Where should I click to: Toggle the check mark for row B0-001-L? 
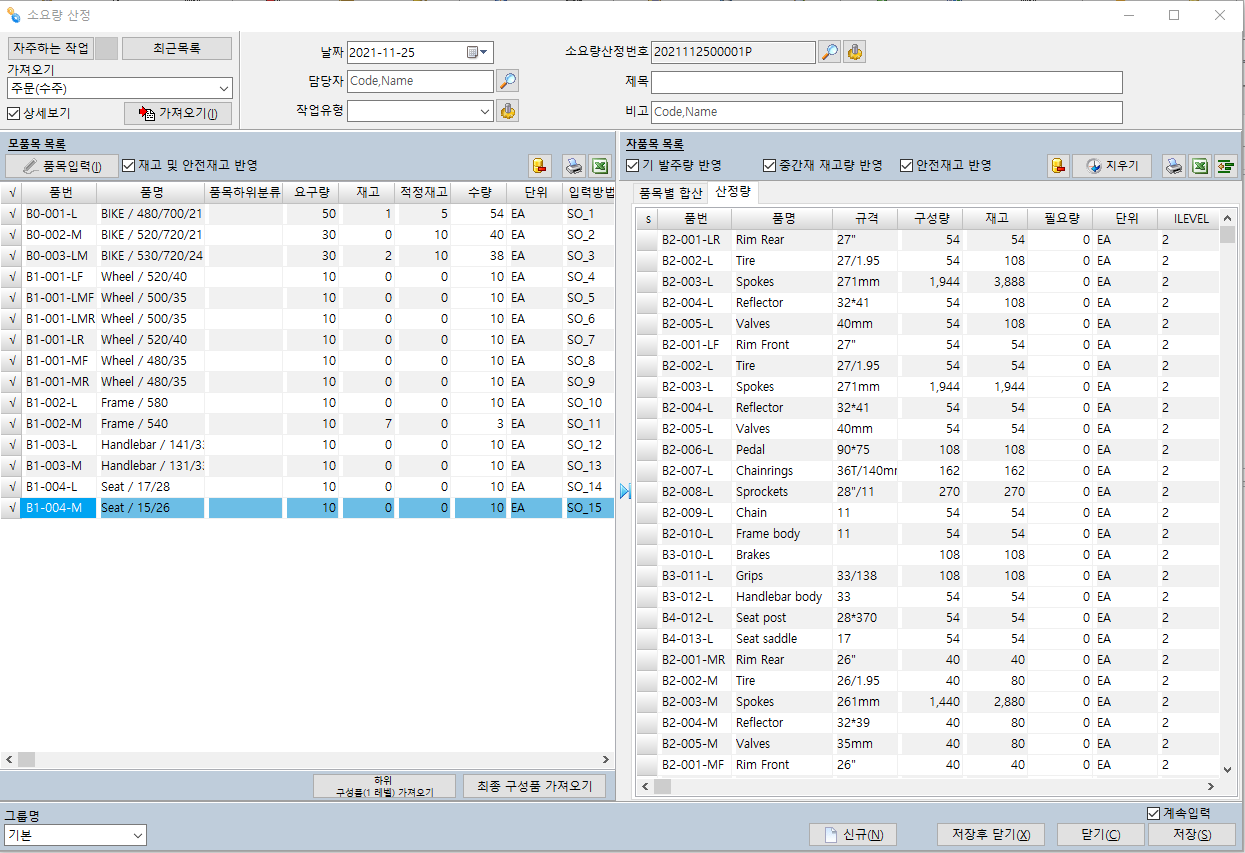click(11, 213)
